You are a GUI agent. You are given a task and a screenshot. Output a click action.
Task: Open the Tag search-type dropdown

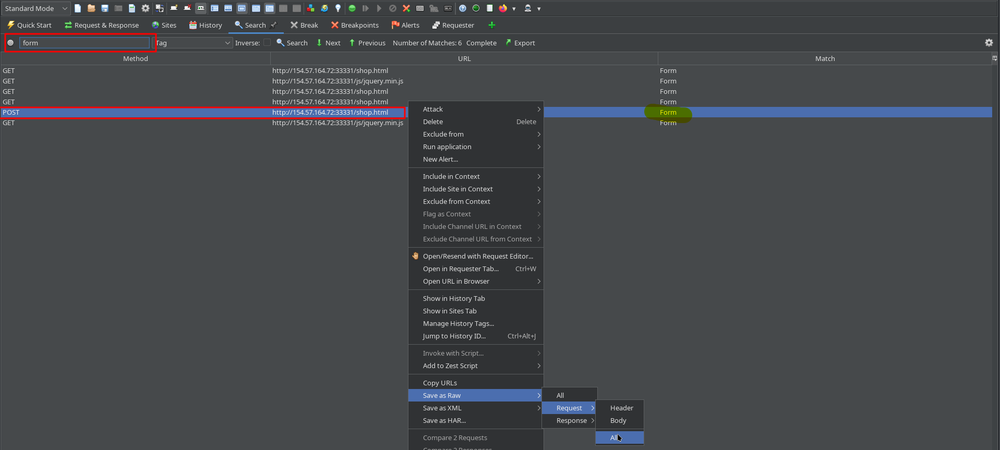point(193,43)
